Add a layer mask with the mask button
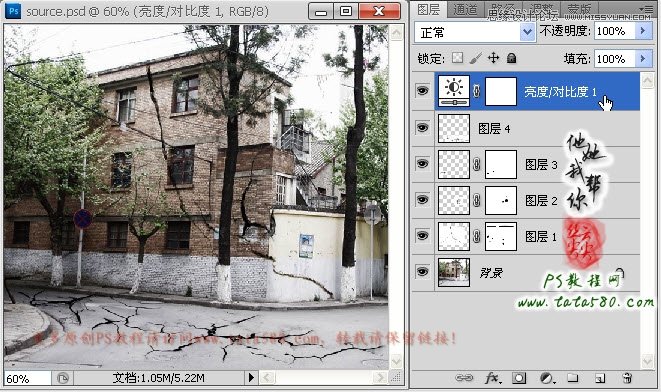 (519, 378)
